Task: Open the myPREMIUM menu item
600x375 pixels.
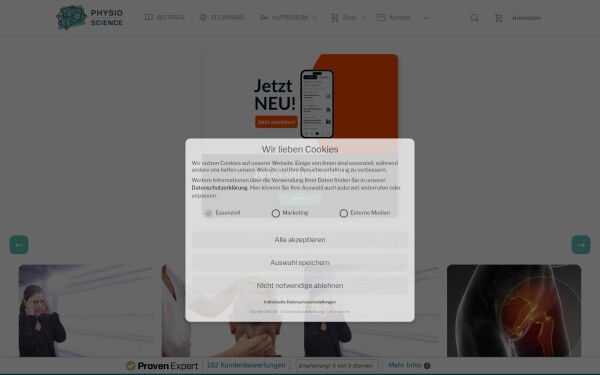Action: (290, 17)
